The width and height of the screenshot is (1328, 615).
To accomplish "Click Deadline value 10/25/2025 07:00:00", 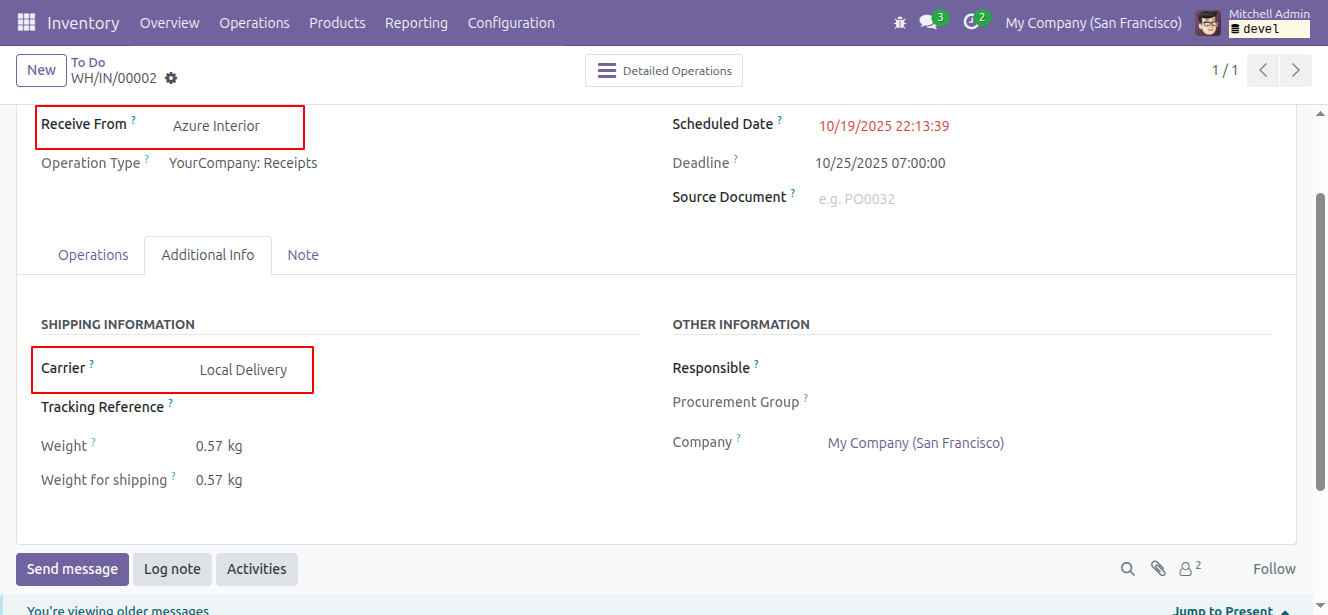I will coord(880,163).
